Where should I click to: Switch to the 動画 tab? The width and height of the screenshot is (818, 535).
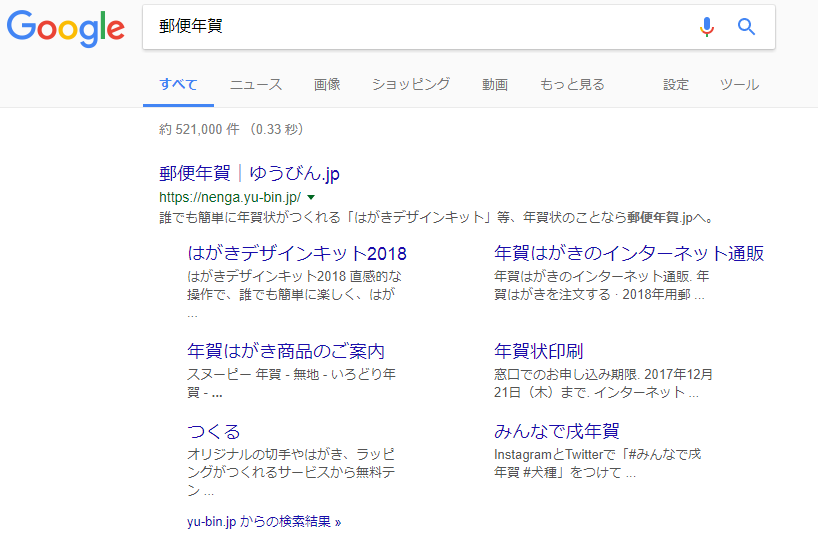(x=495, y=84)
